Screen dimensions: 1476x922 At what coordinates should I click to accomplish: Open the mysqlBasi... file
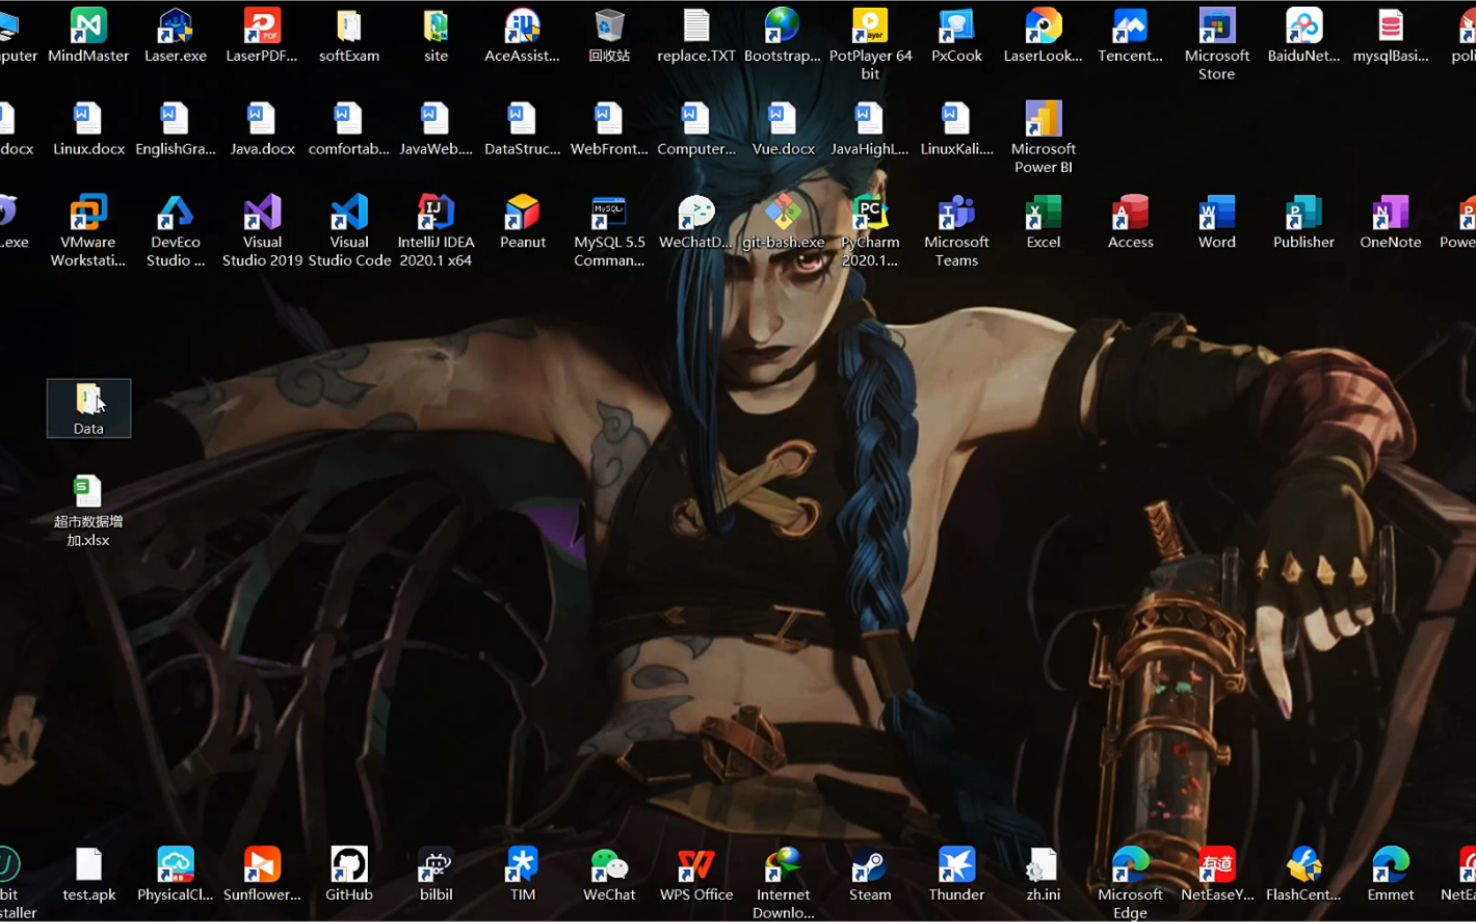pyautogui.click(x=1390, y=34)
